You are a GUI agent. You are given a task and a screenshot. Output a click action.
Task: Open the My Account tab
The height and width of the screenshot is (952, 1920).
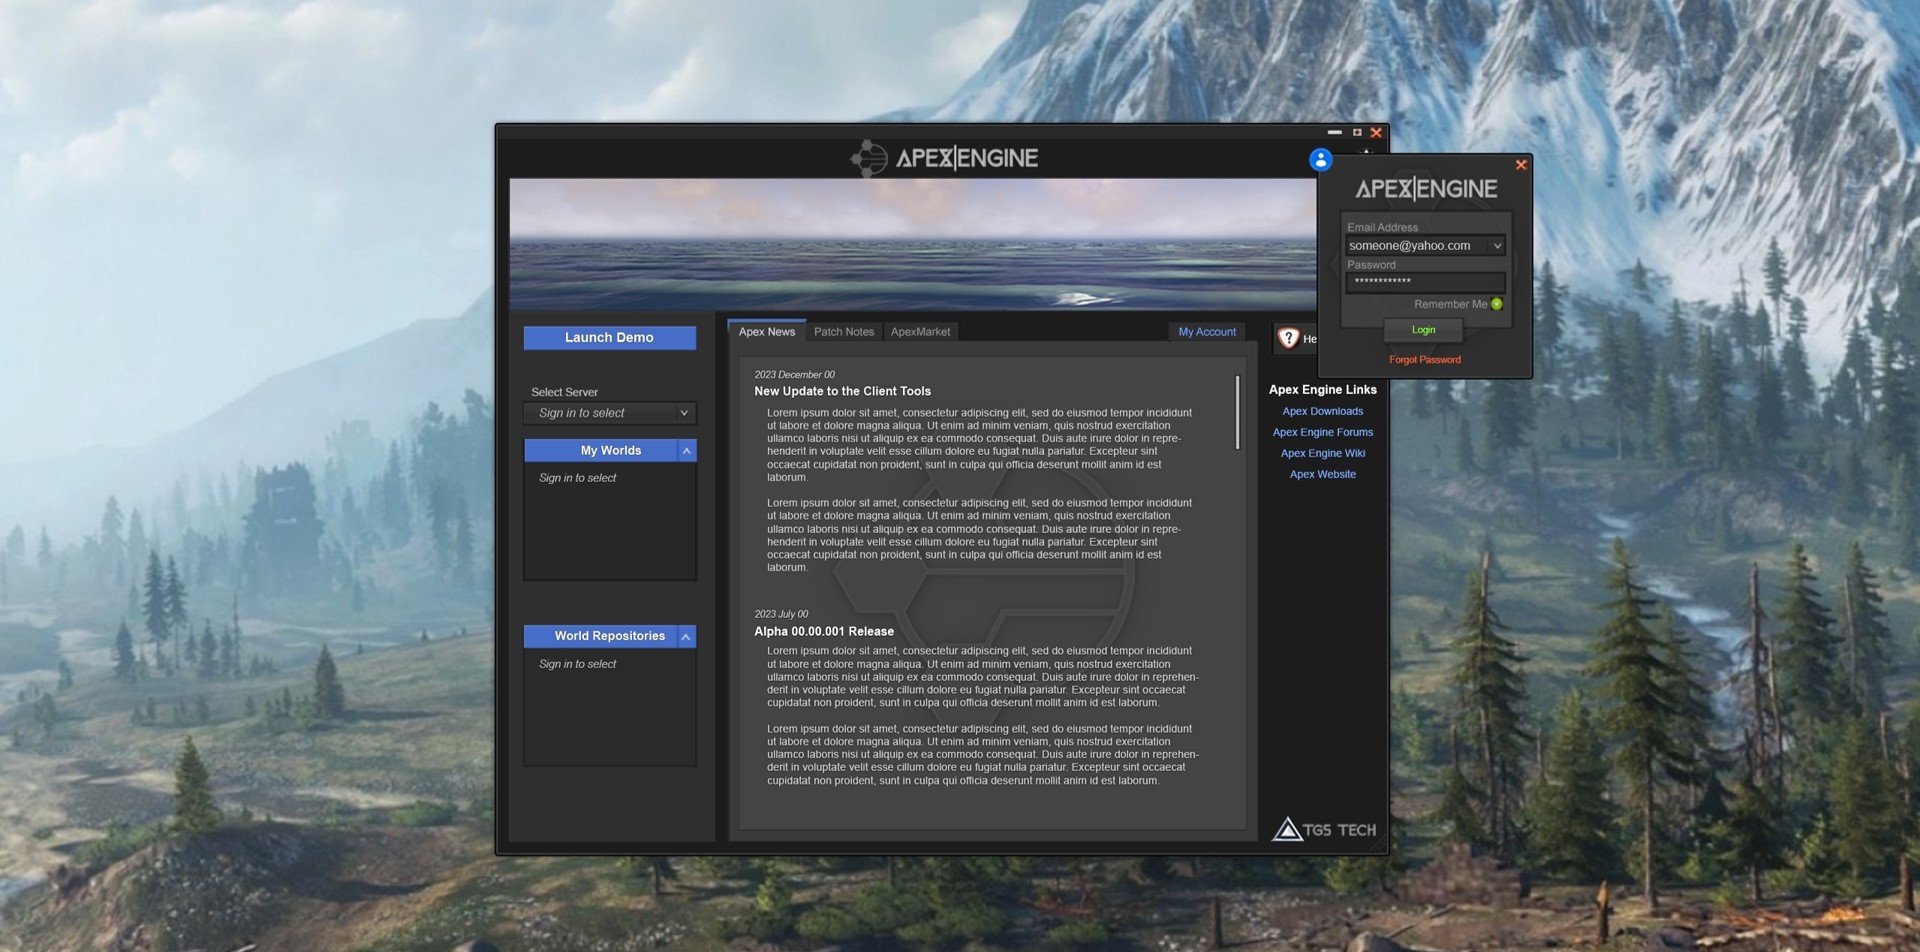point(1206,332)
